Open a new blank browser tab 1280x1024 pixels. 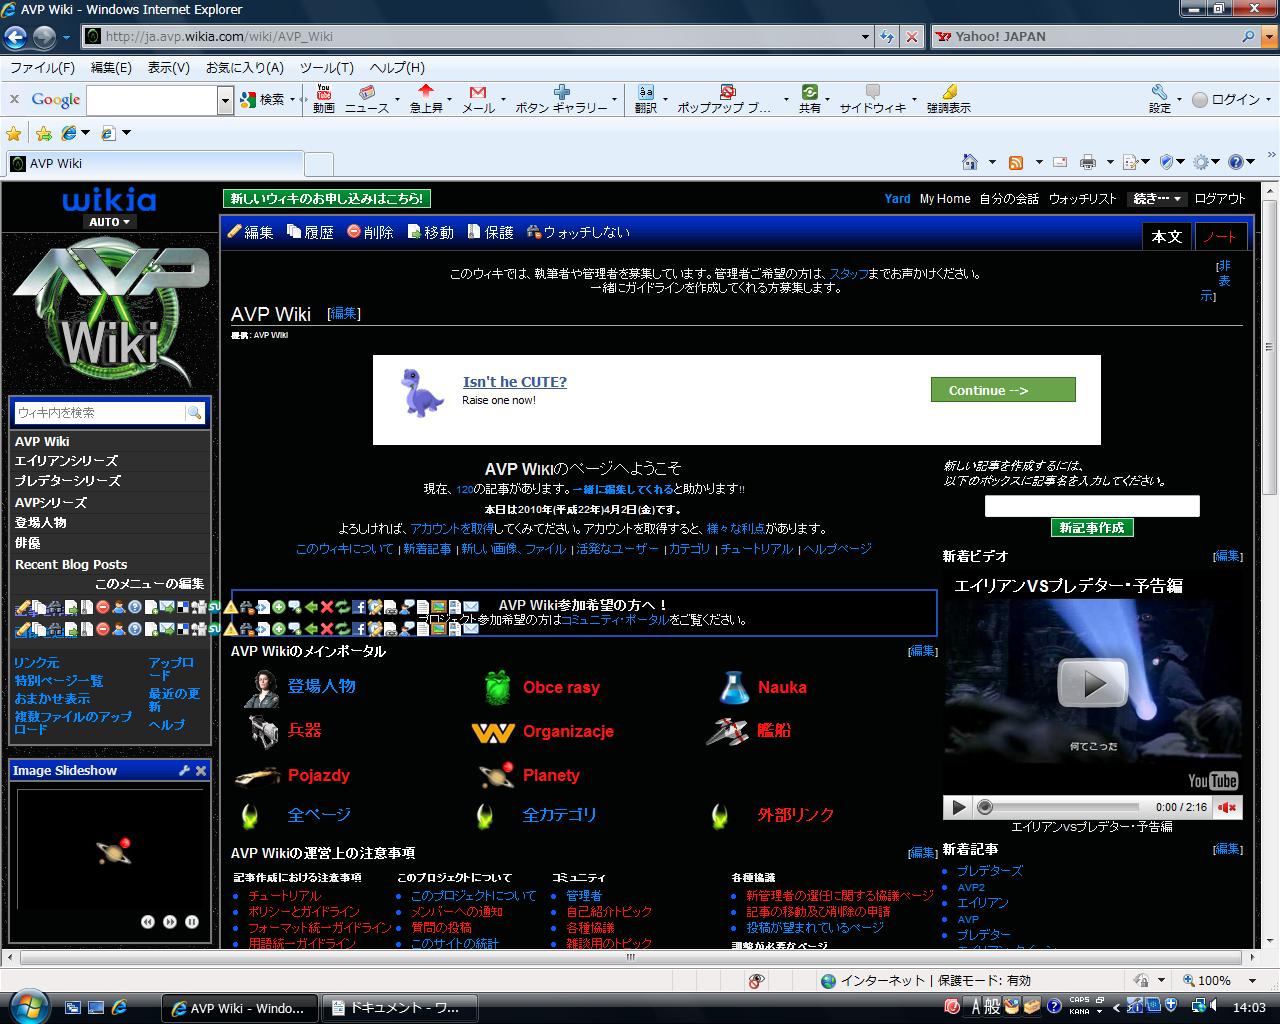(318, 163)
